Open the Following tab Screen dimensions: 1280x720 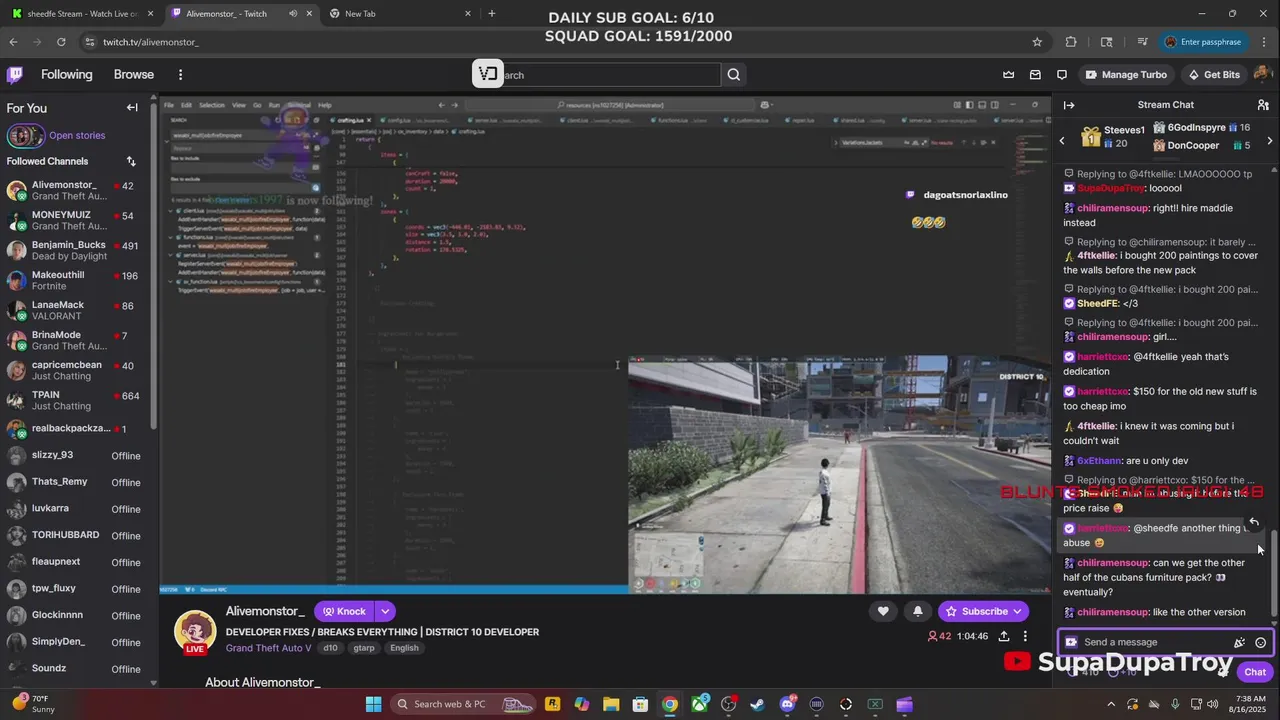coord(67,75)
